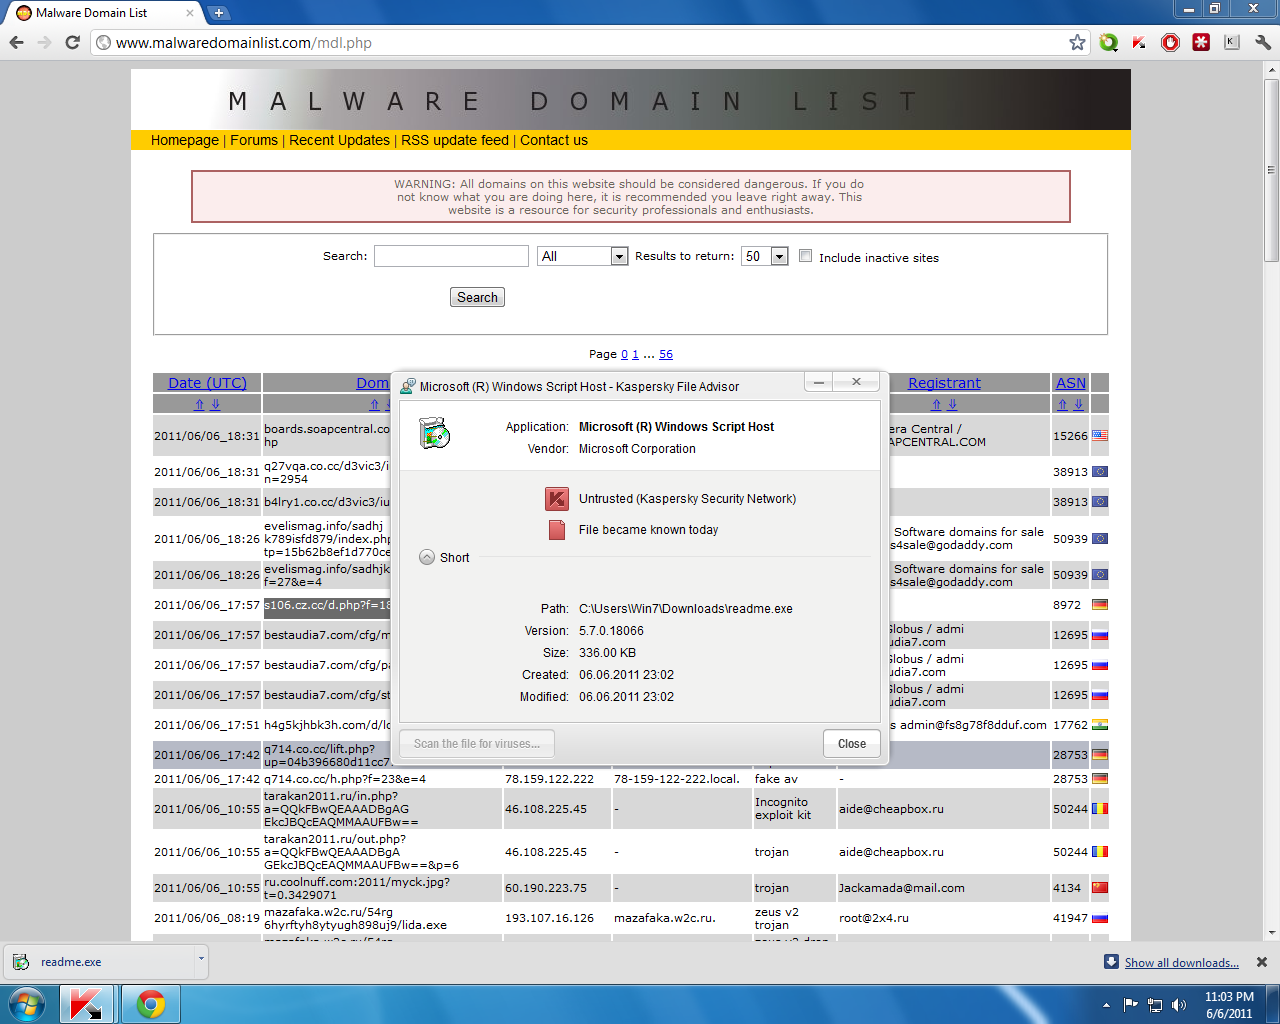
Task: Click the vertical page scrollbar thumb
Action: click(1271, 170)
